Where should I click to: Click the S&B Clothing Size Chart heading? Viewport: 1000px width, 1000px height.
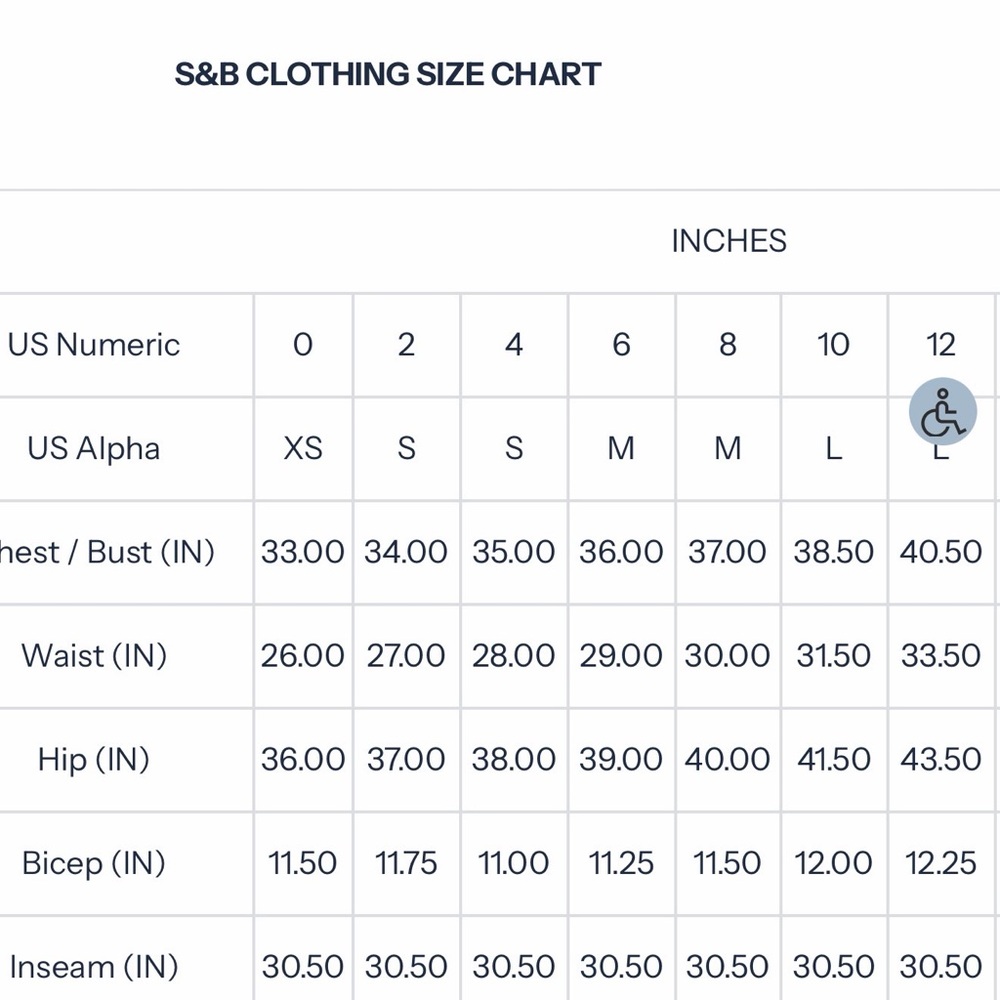388,74
